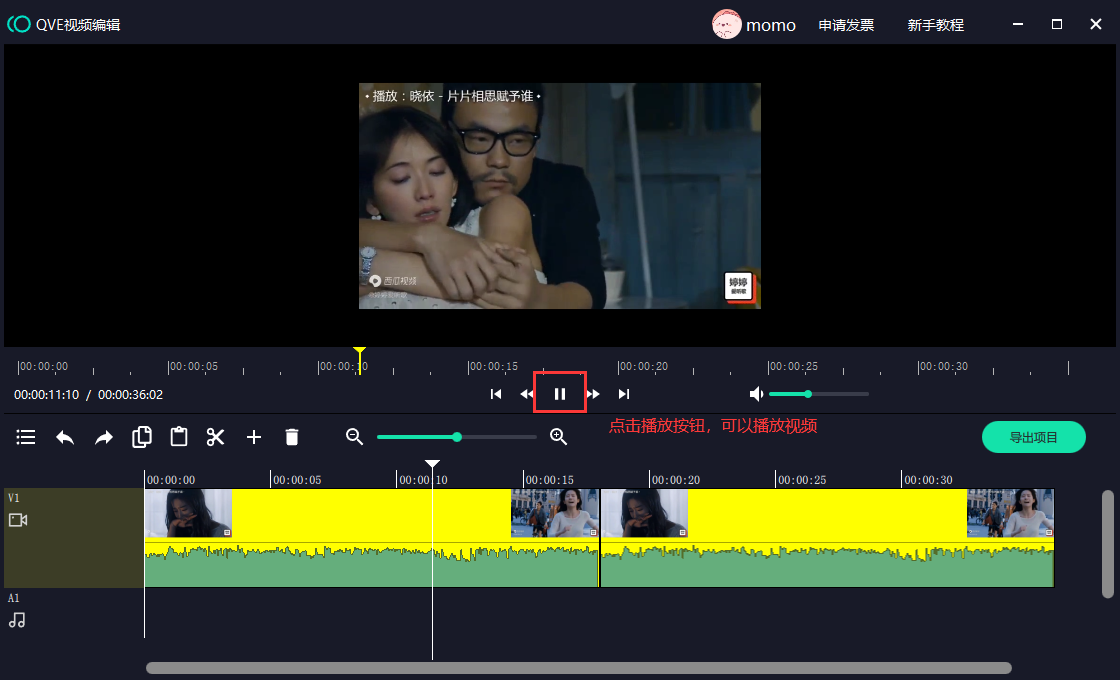Open the 申请发票 invoice menu

(x=846, y=25)
